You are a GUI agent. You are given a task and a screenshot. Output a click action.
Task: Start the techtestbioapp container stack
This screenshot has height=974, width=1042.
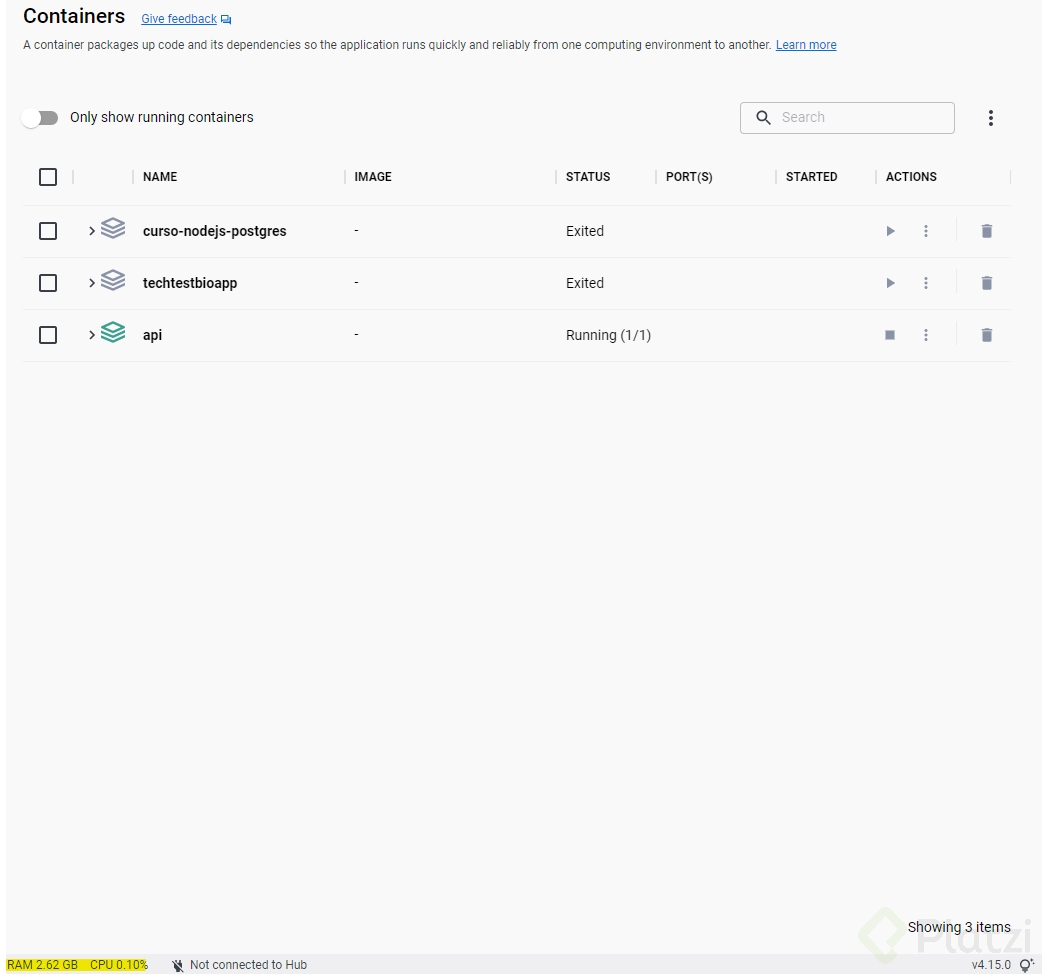[890, 283]
